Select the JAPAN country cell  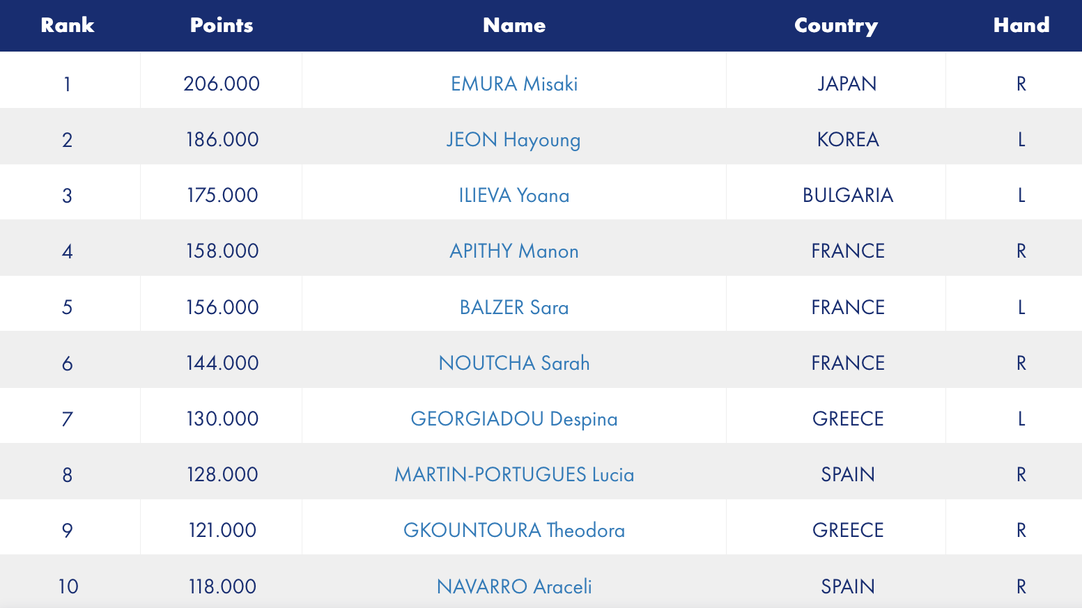pos(847,84)
